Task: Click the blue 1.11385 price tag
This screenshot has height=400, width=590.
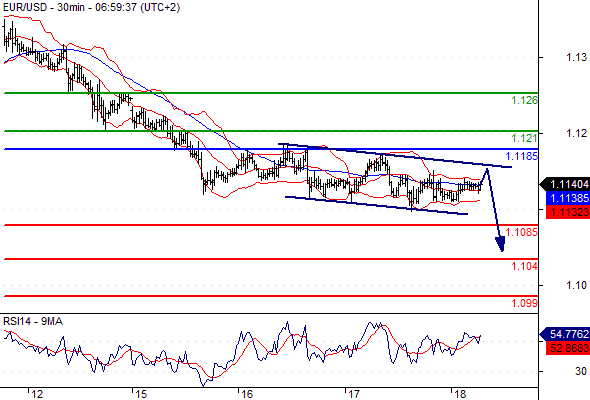Action: 568,198
